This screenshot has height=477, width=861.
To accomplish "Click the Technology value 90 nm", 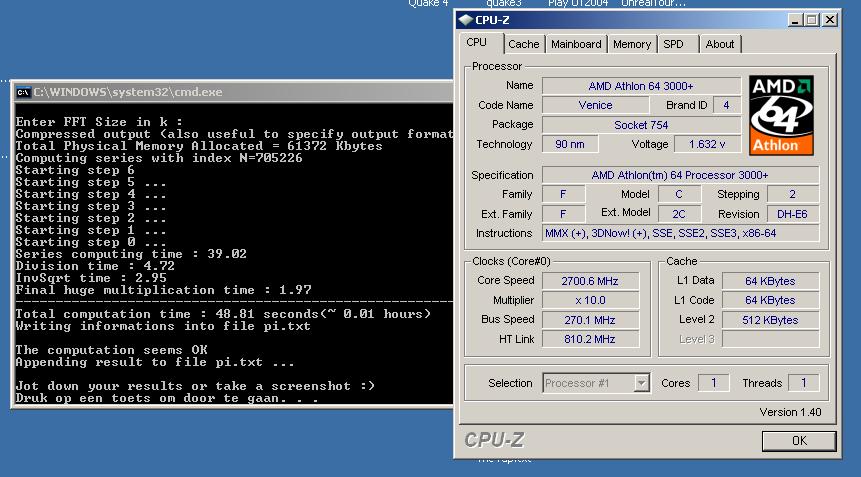I will pyautogui.click(x=569, y=144).
